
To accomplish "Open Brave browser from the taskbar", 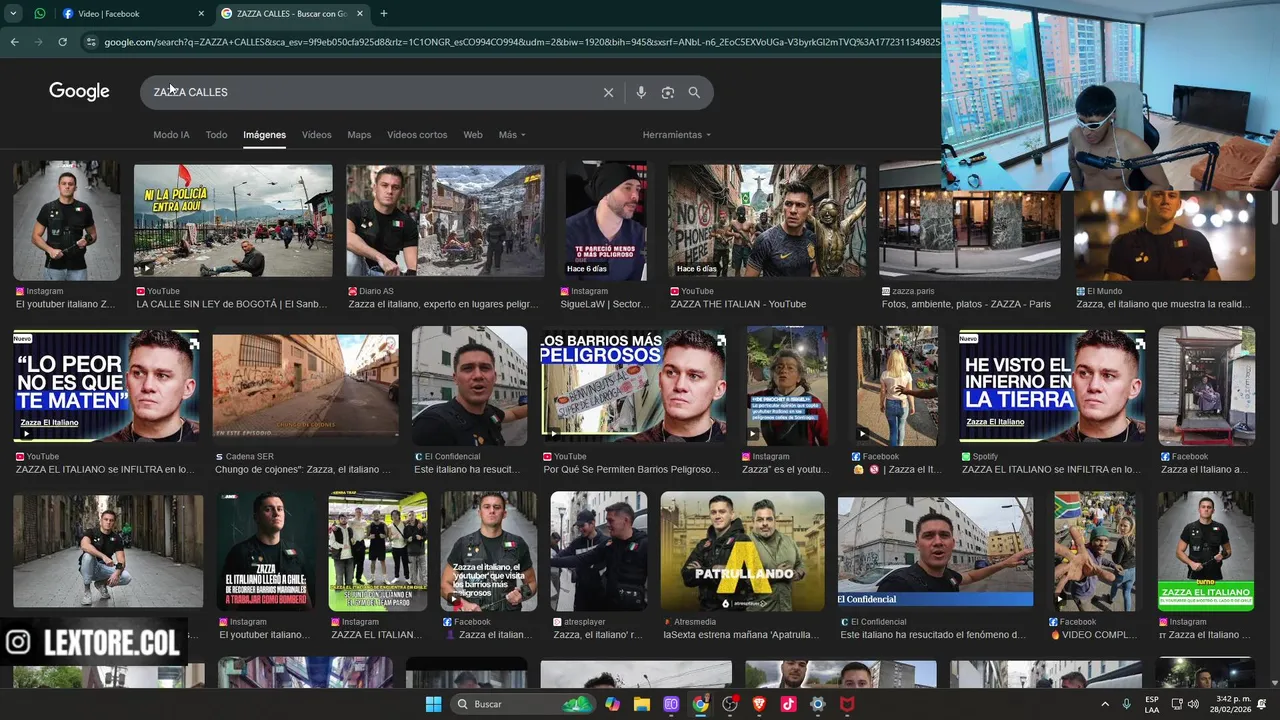I will tap(759, 704).
